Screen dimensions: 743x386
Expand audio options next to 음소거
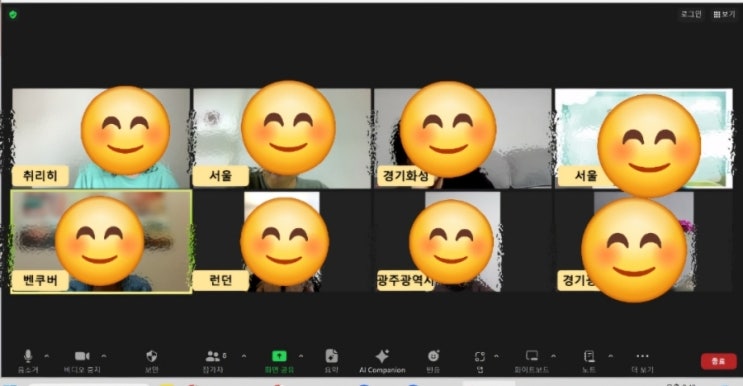coord(46,355)
